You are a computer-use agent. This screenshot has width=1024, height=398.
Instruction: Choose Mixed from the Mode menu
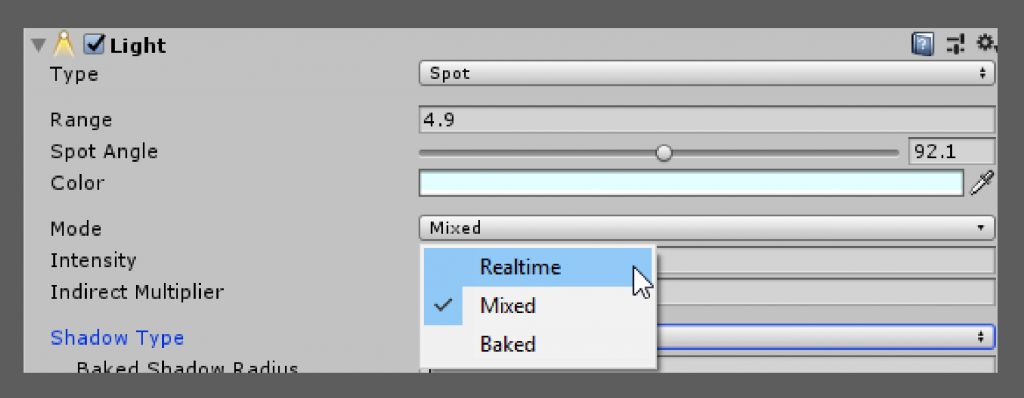click(538, 306)
